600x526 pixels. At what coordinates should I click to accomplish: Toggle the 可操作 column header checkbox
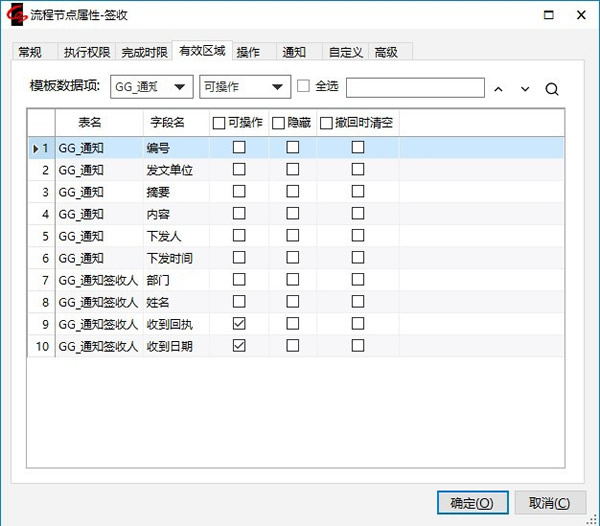pos(219,122)
